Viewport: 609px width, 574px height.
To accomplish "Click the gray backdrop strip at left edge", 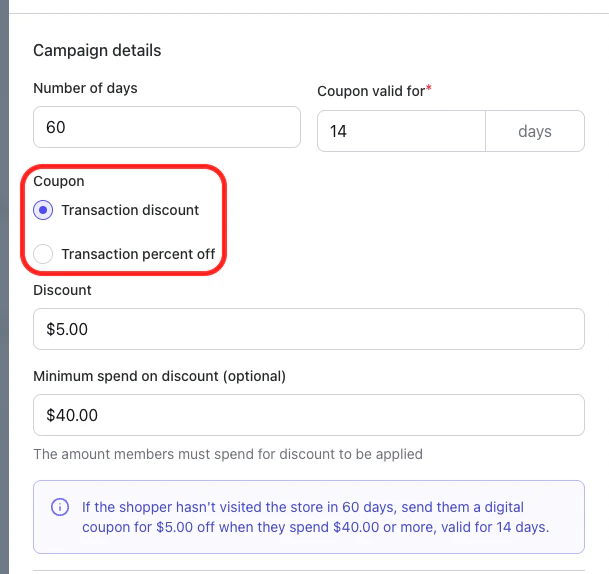I will (4, 300).
